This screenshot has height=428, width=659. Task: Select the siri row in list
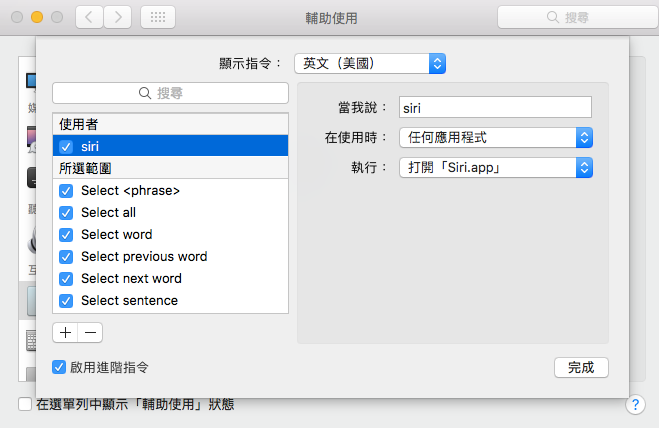tap(170, 146)
